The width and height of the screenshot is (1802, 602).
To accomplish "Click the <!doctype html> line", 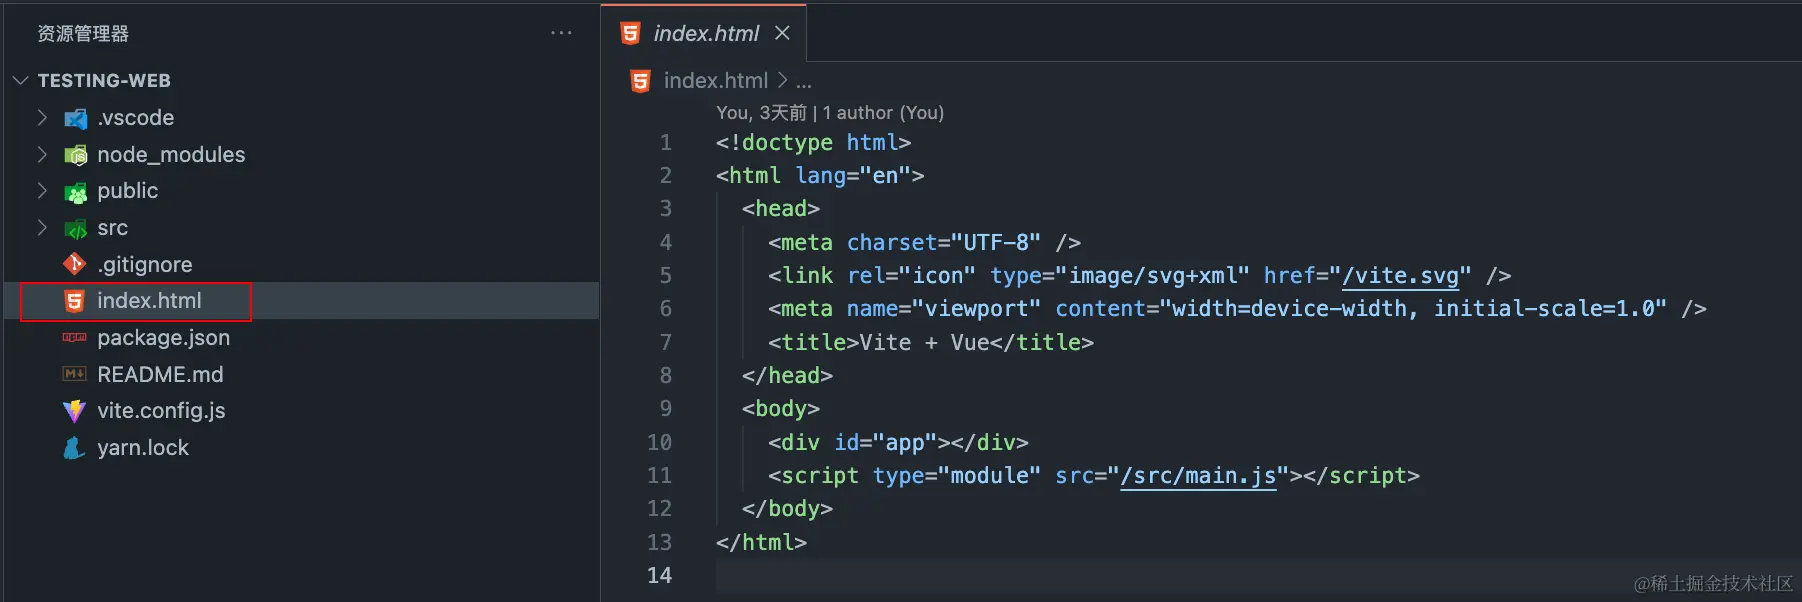I will [x=814, y=143].
